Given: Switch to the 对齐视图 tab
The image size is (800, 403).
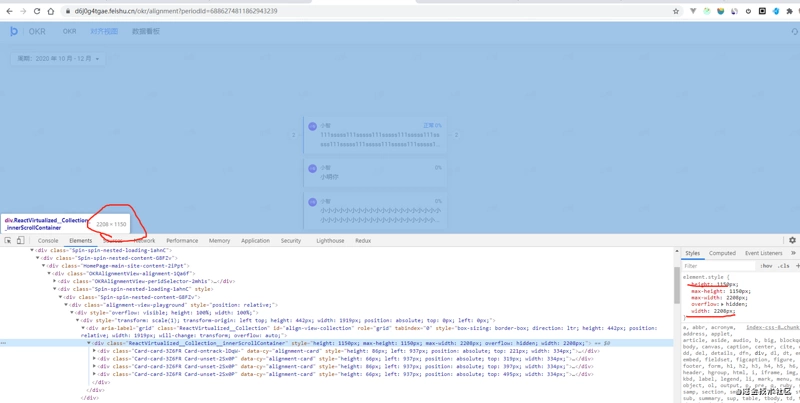Looking at the screenshot, I should 104,31.
